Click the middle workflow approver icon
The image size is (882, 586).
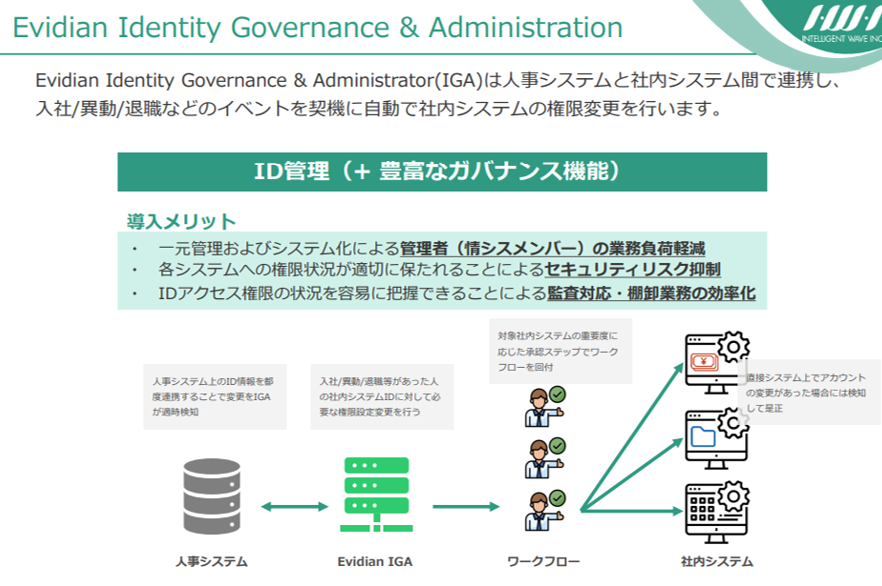tap(545, 458)
